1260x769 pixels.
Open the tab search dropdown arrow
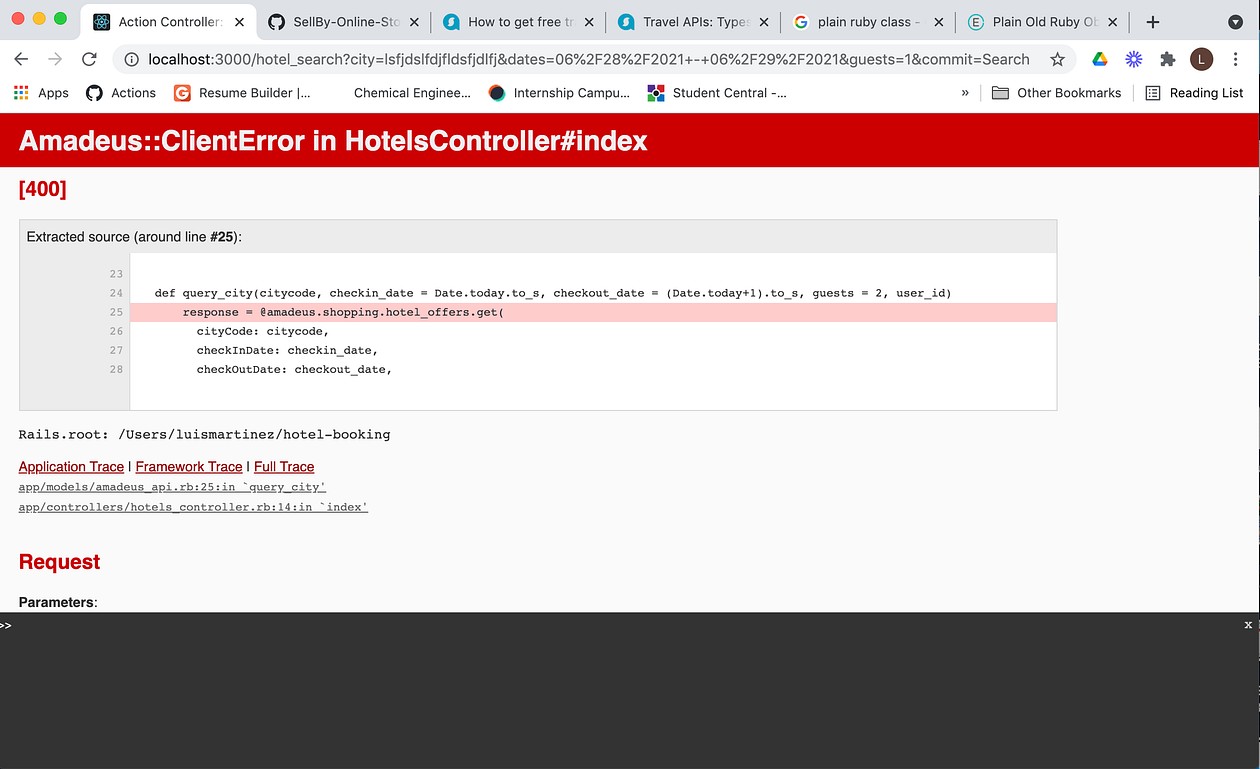(1235, 21)
